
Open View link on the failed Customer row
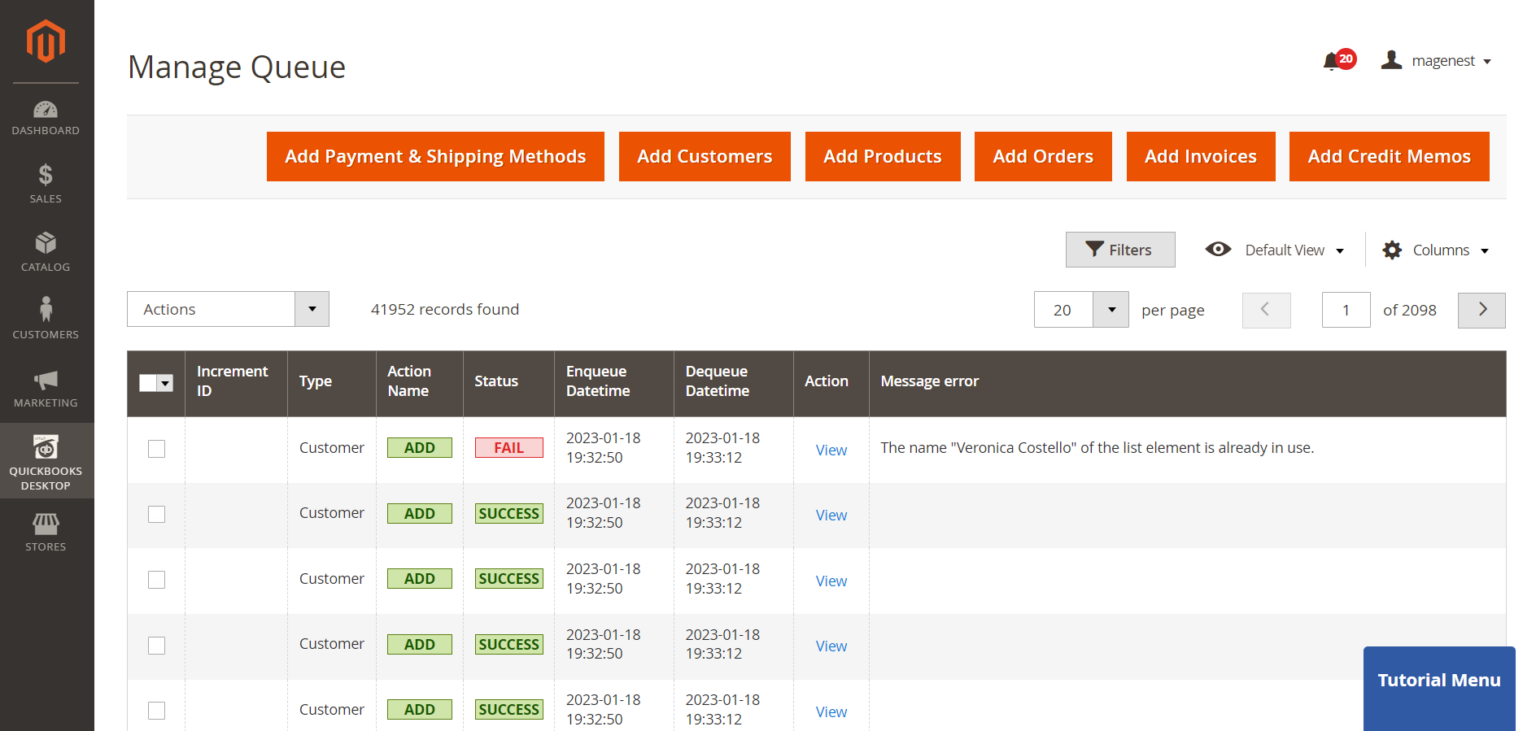pos(831,449)
